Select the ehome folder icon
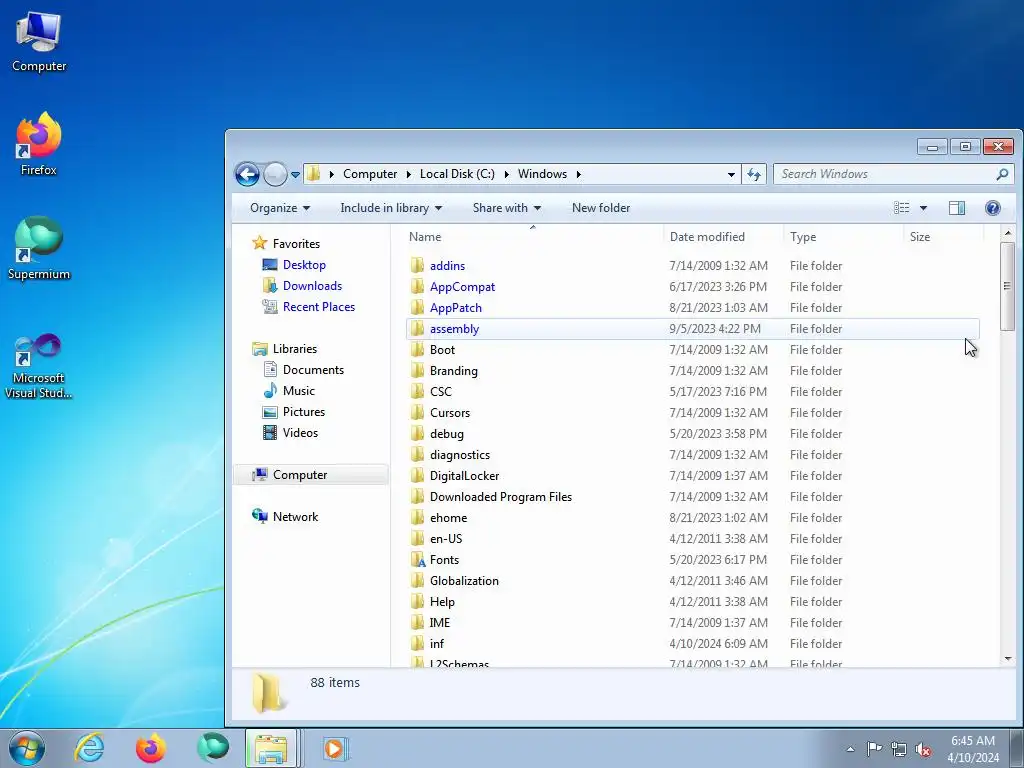This screenshot has width=1024, height=768. pos(417,518)
